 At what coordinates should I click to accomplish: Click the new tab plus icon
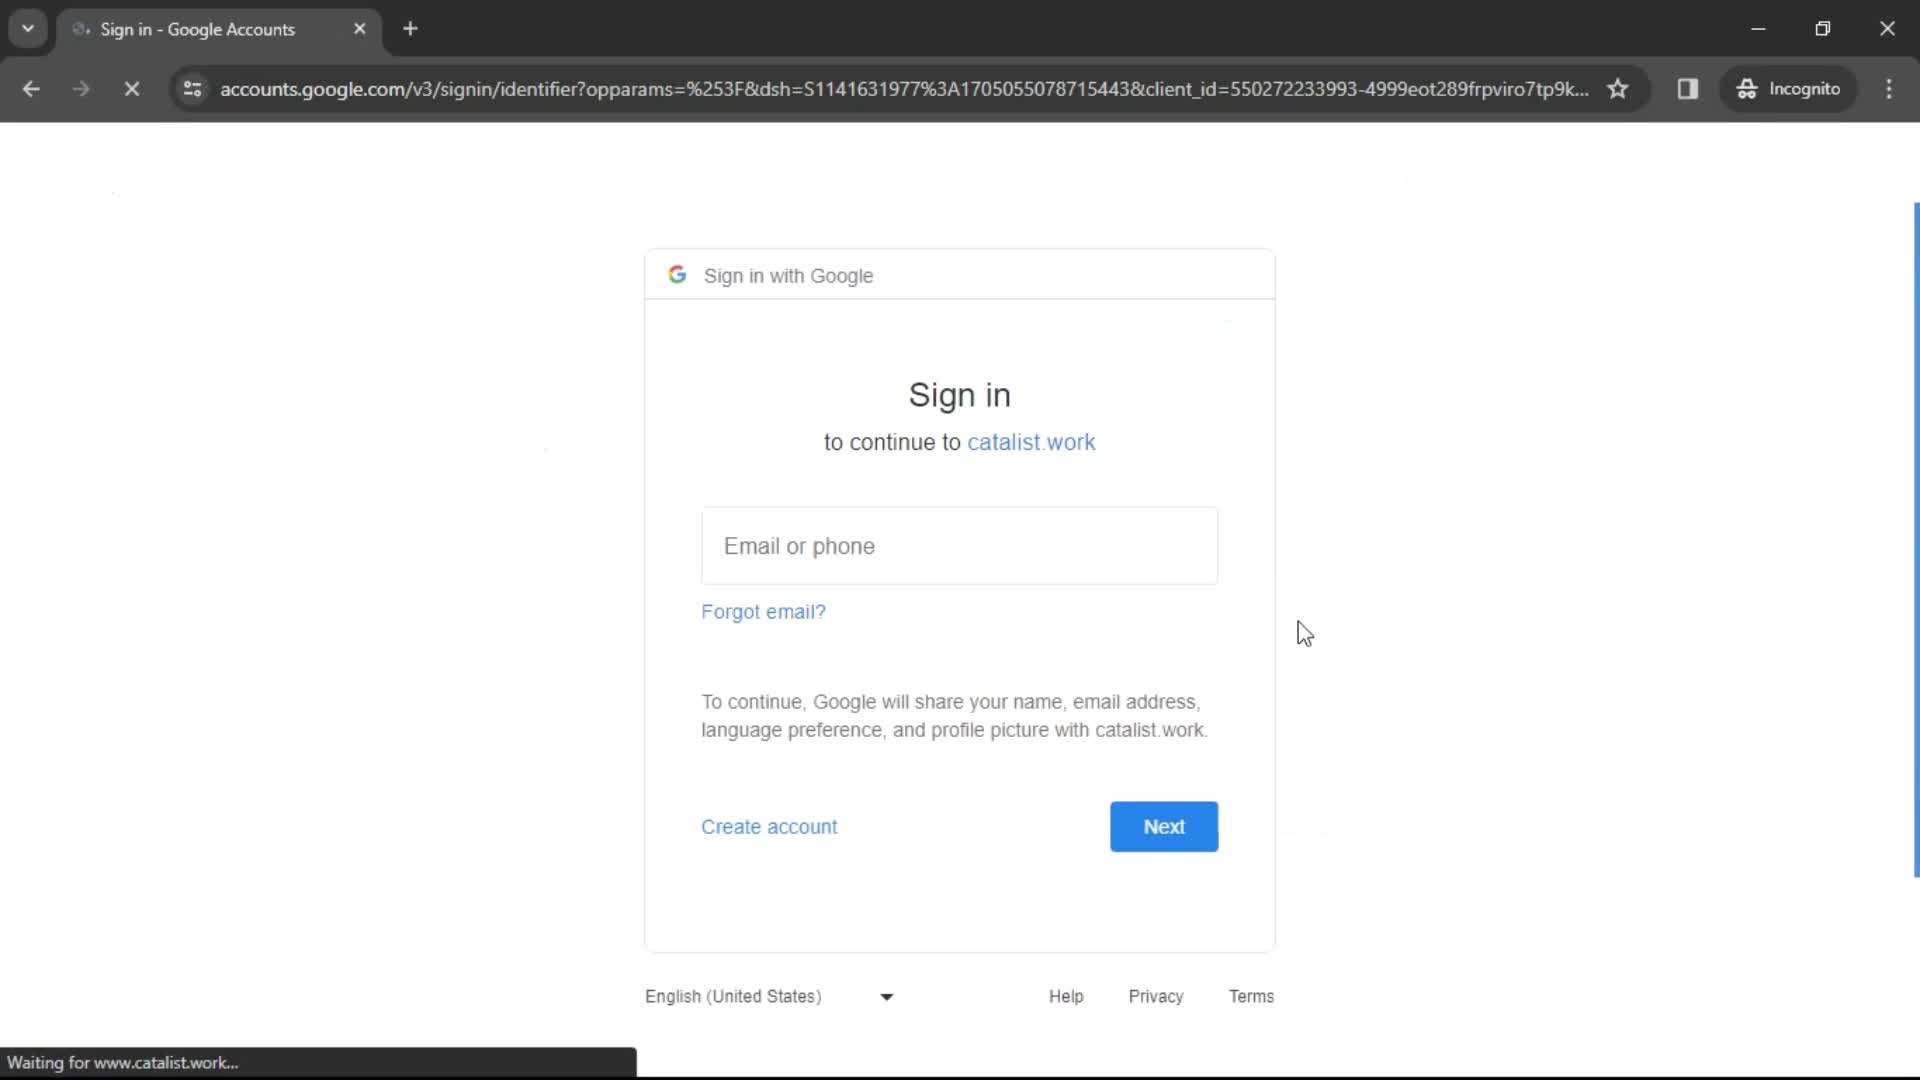pyautogui.click(x=411, y=29)
